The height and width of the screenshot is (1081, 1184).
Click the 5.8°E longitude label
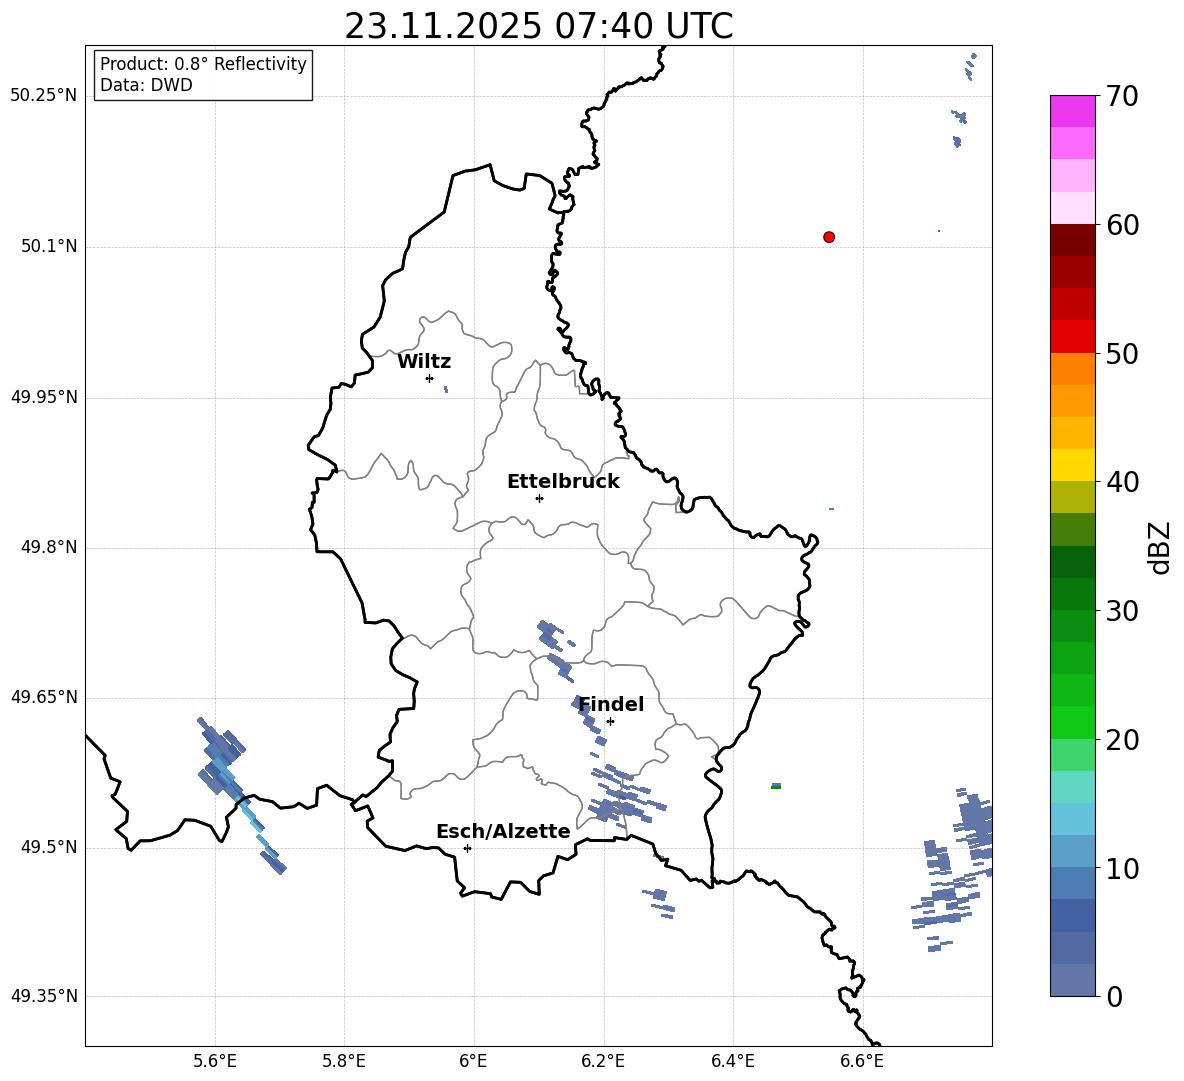point(344,1061)
